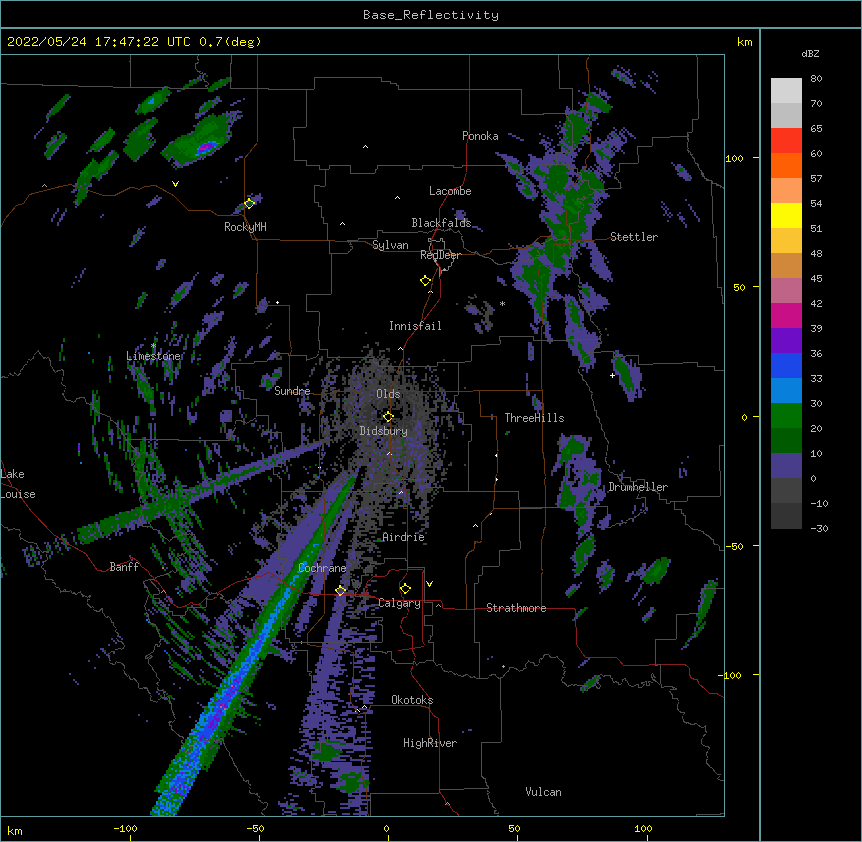This screenshot has width=862, height=842.
Task: Click the yellow diamond marker beside RockyMH
Action: pyautogui.click(x=249, y=203)
